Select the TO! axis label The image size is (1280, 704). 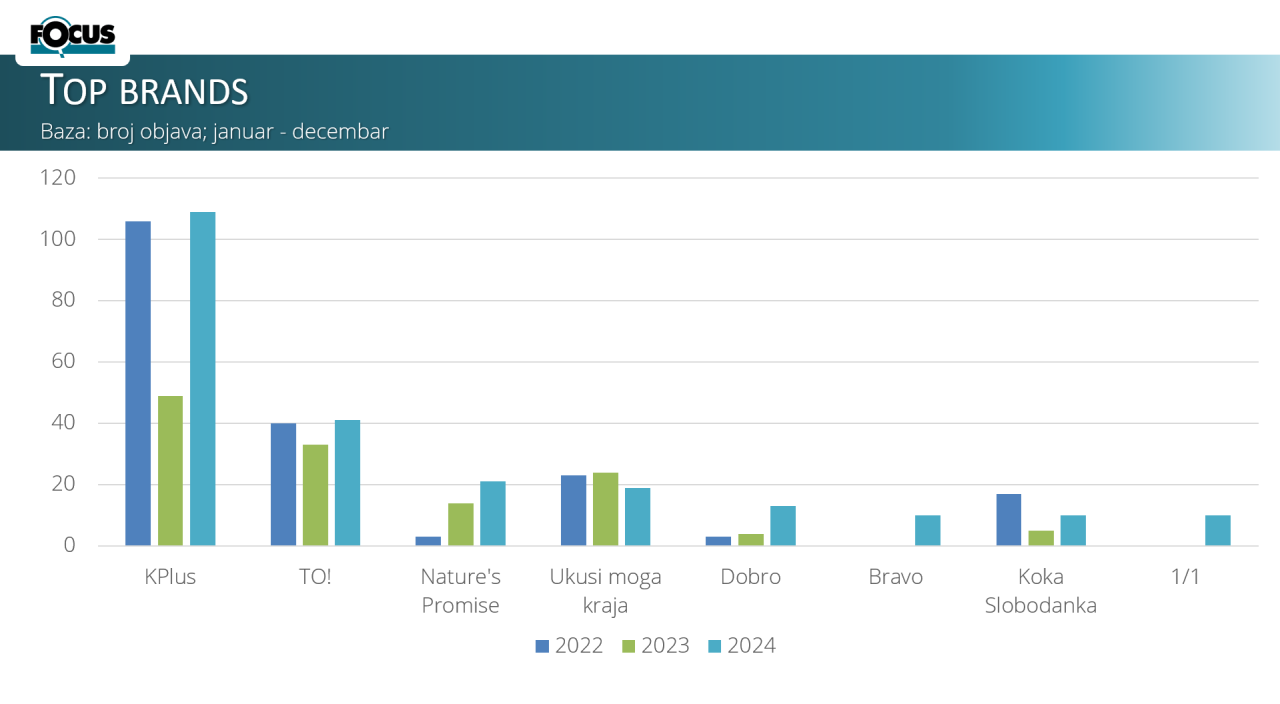click(x=315, y=577)
